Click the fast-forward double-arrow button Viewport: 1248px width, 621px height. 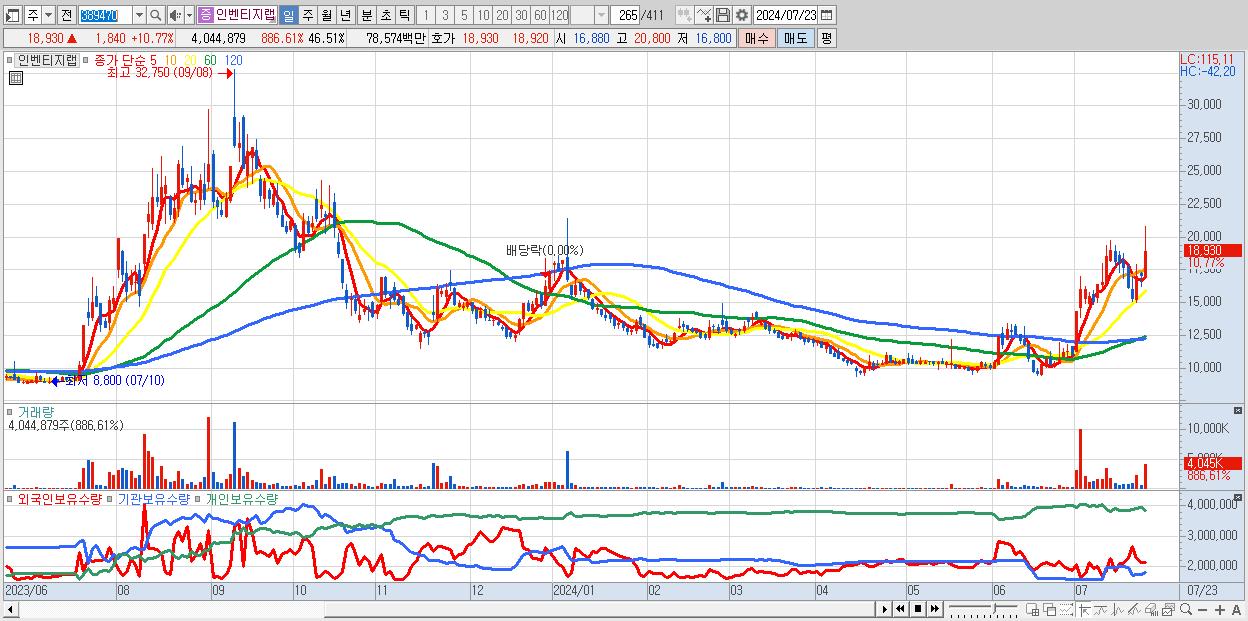(x=934, y=609)
